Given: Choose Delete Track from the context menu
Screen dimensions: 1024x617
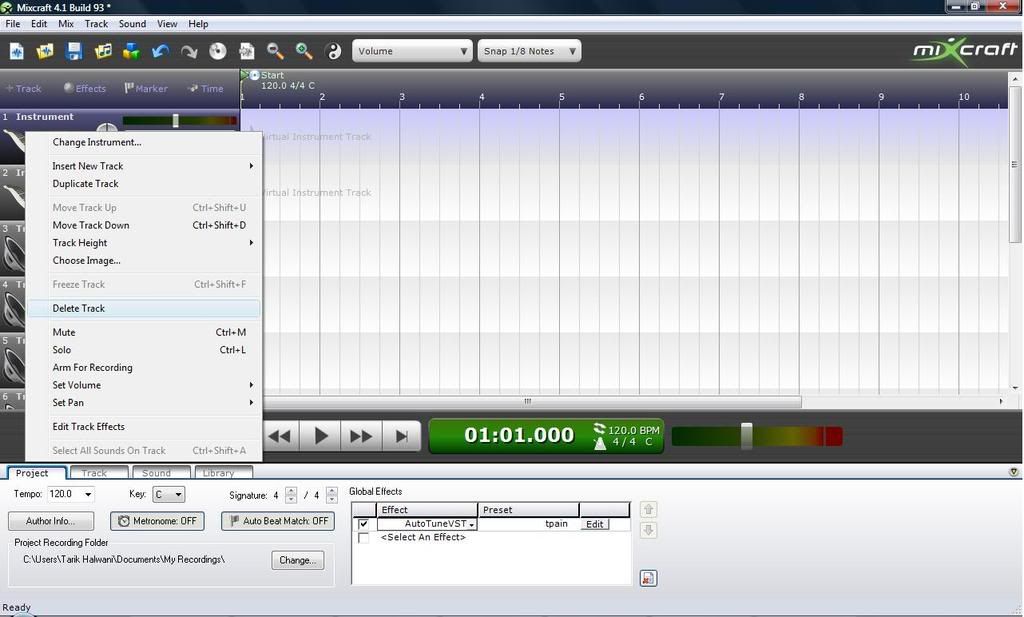Looking at the screenshot, I should 143,308.
